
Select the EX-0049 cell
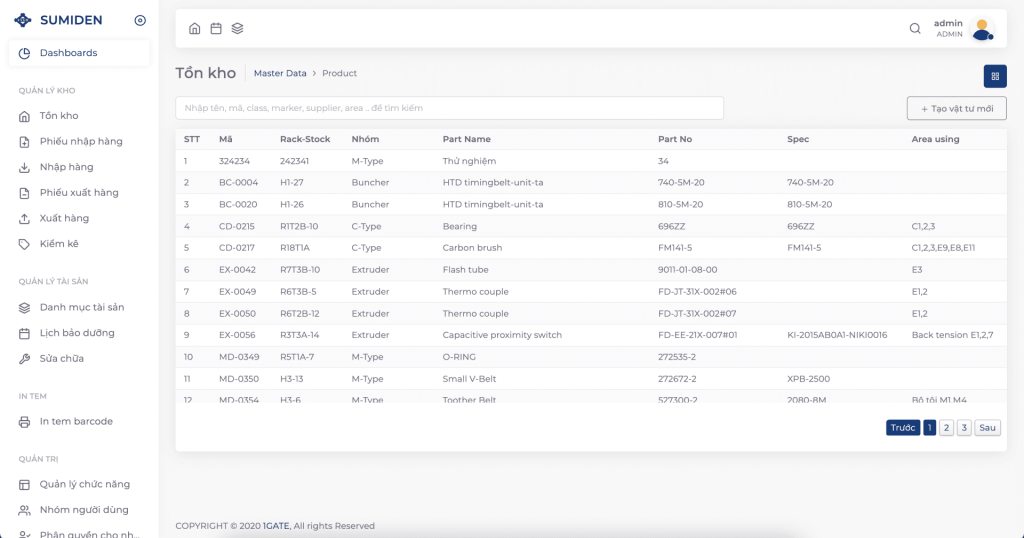(238, 292)
